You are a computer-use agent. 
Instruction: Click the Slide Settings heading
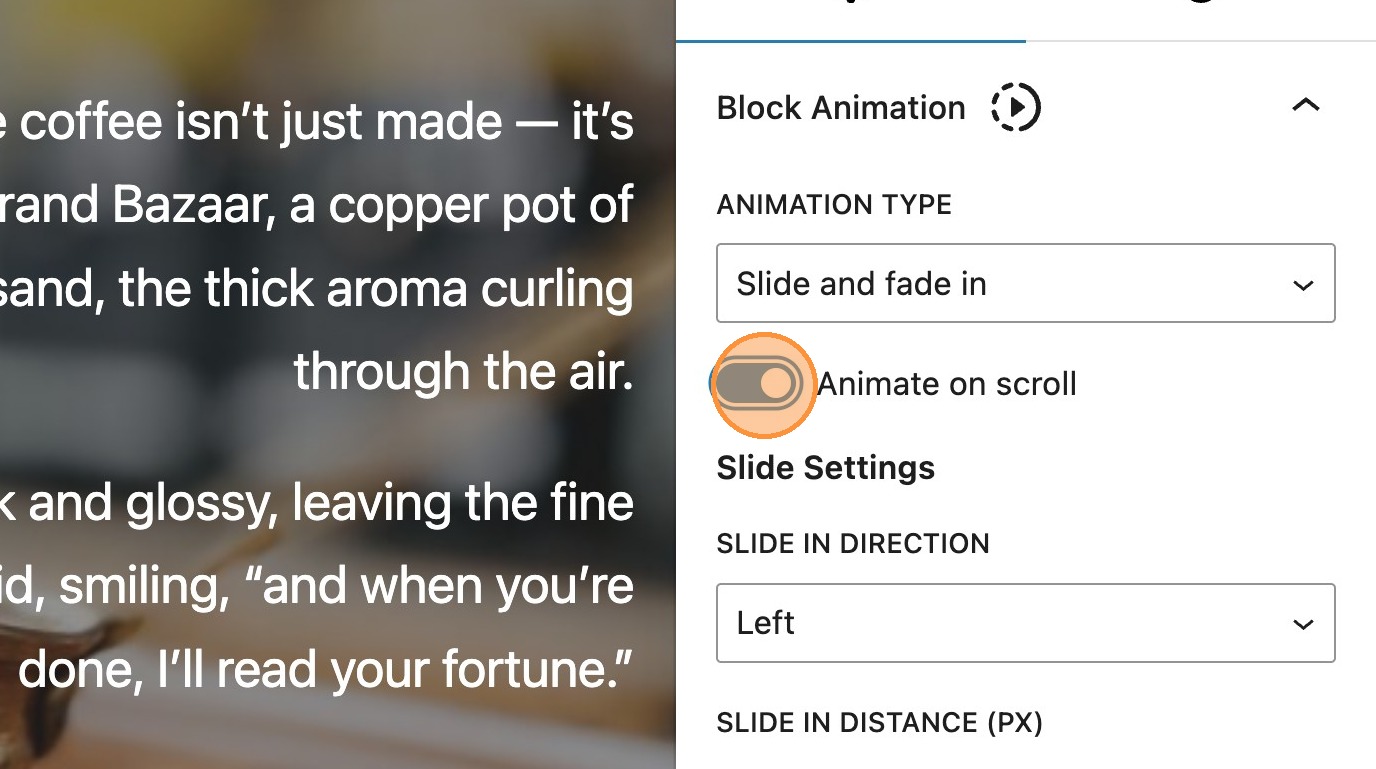[825, 468]
